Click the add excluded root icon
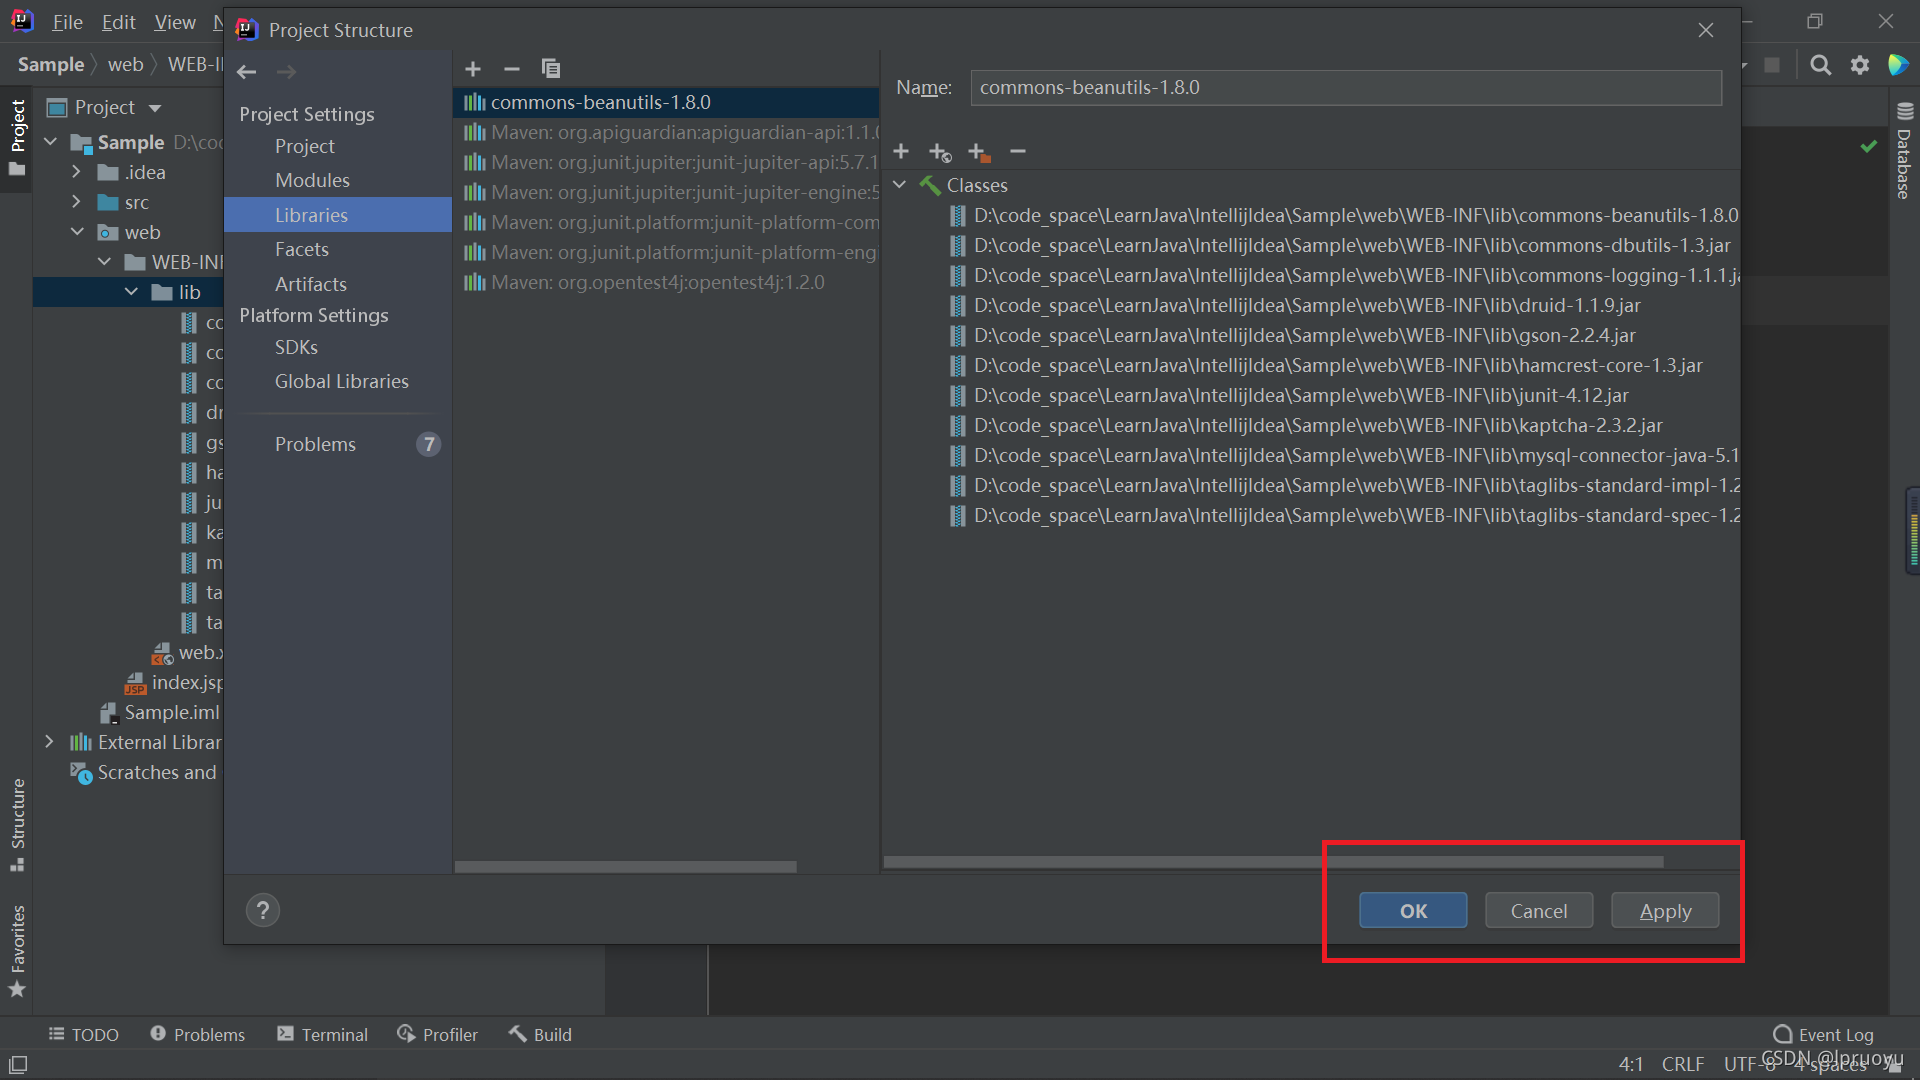The height and width of the screenshot is (1080, 1920). [979, 152]
